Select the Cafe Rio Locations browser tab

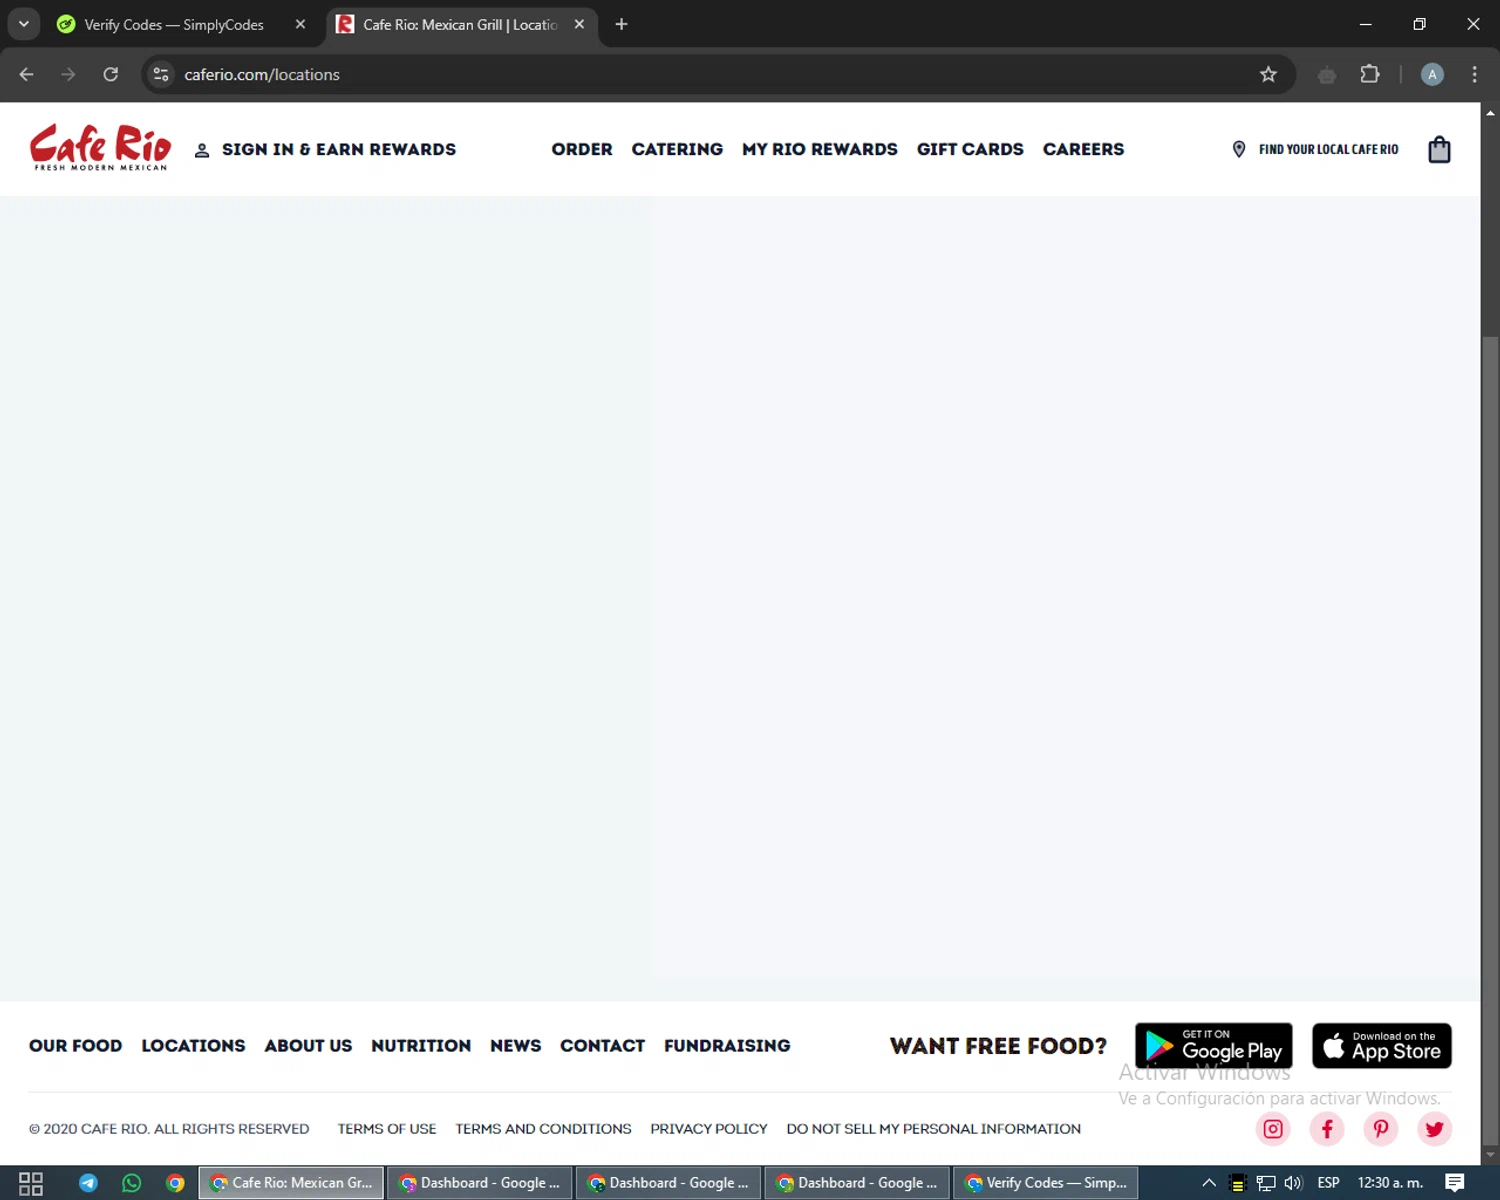pos(462,24)
